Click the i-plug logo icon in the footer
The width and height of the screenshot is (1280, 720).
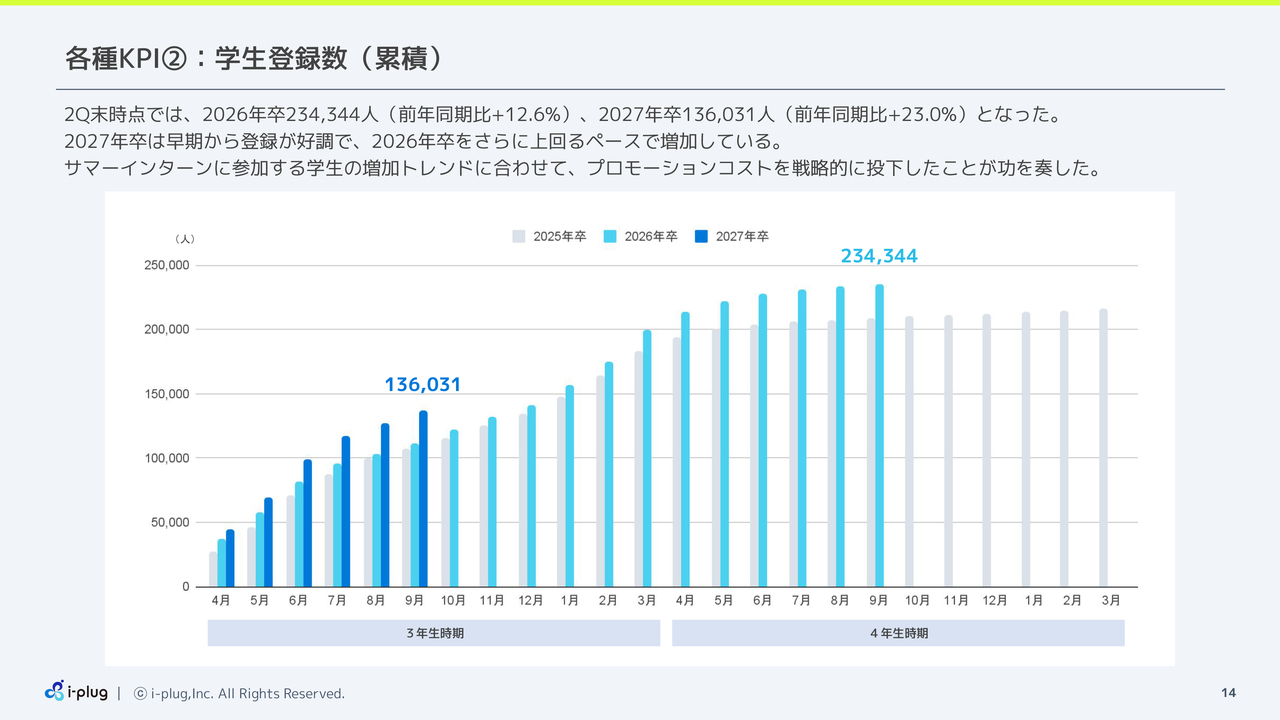tap(55, 692)
